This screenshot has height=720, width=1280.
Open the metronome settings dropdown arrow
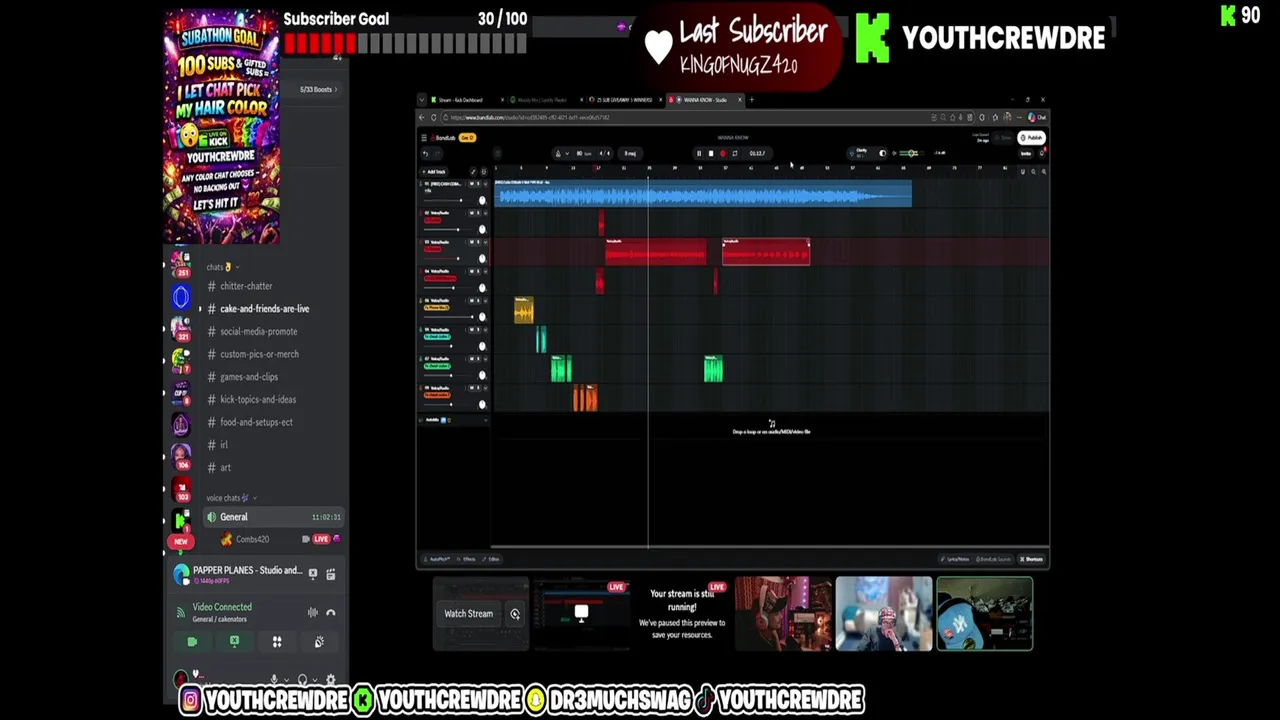point(567,153)
